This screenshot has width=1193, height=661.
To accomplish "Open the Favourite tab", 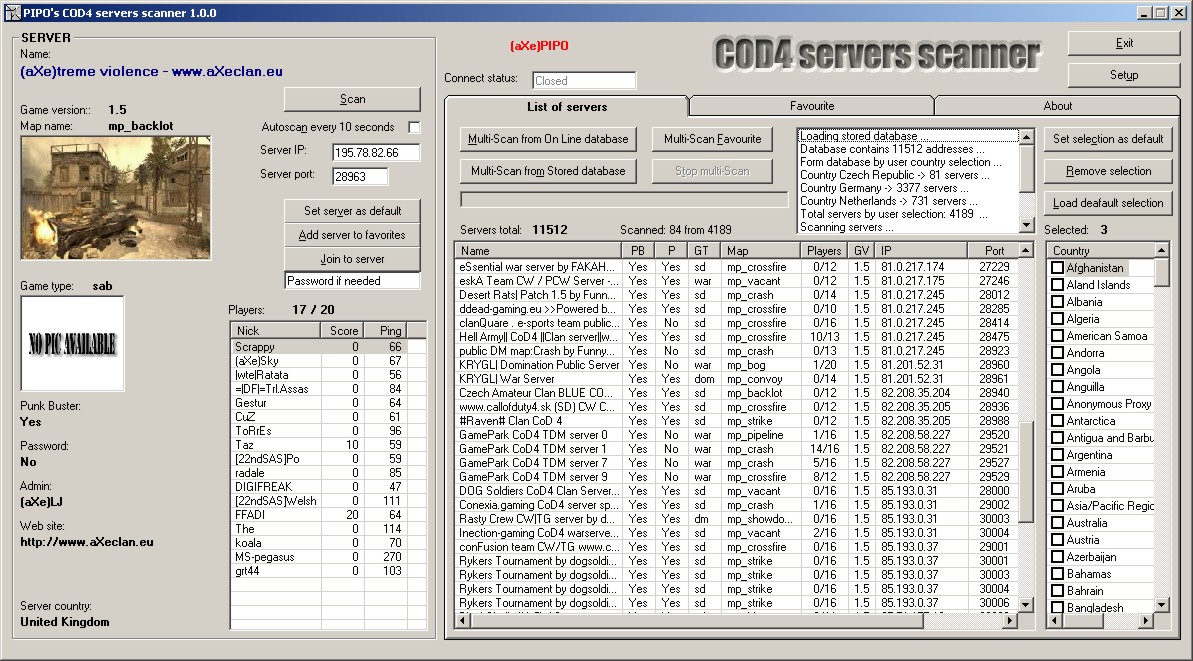I will point(811,106).
